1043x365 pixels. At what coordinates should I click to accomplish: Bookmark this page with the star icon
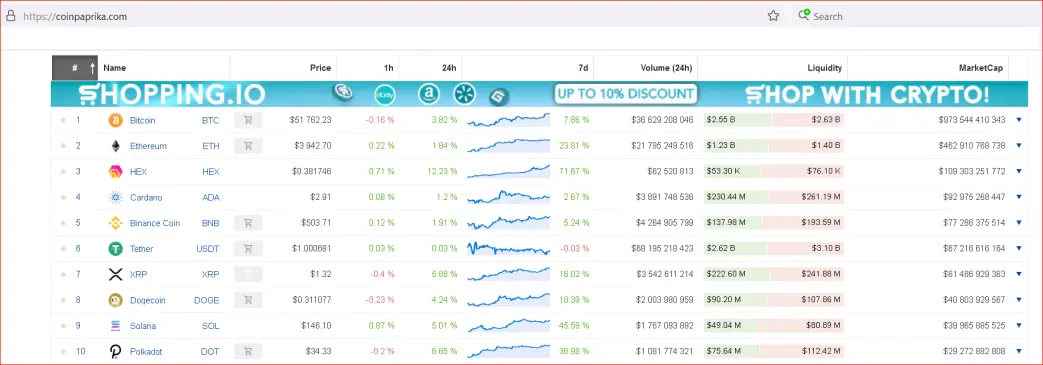[x=773, y=16]
